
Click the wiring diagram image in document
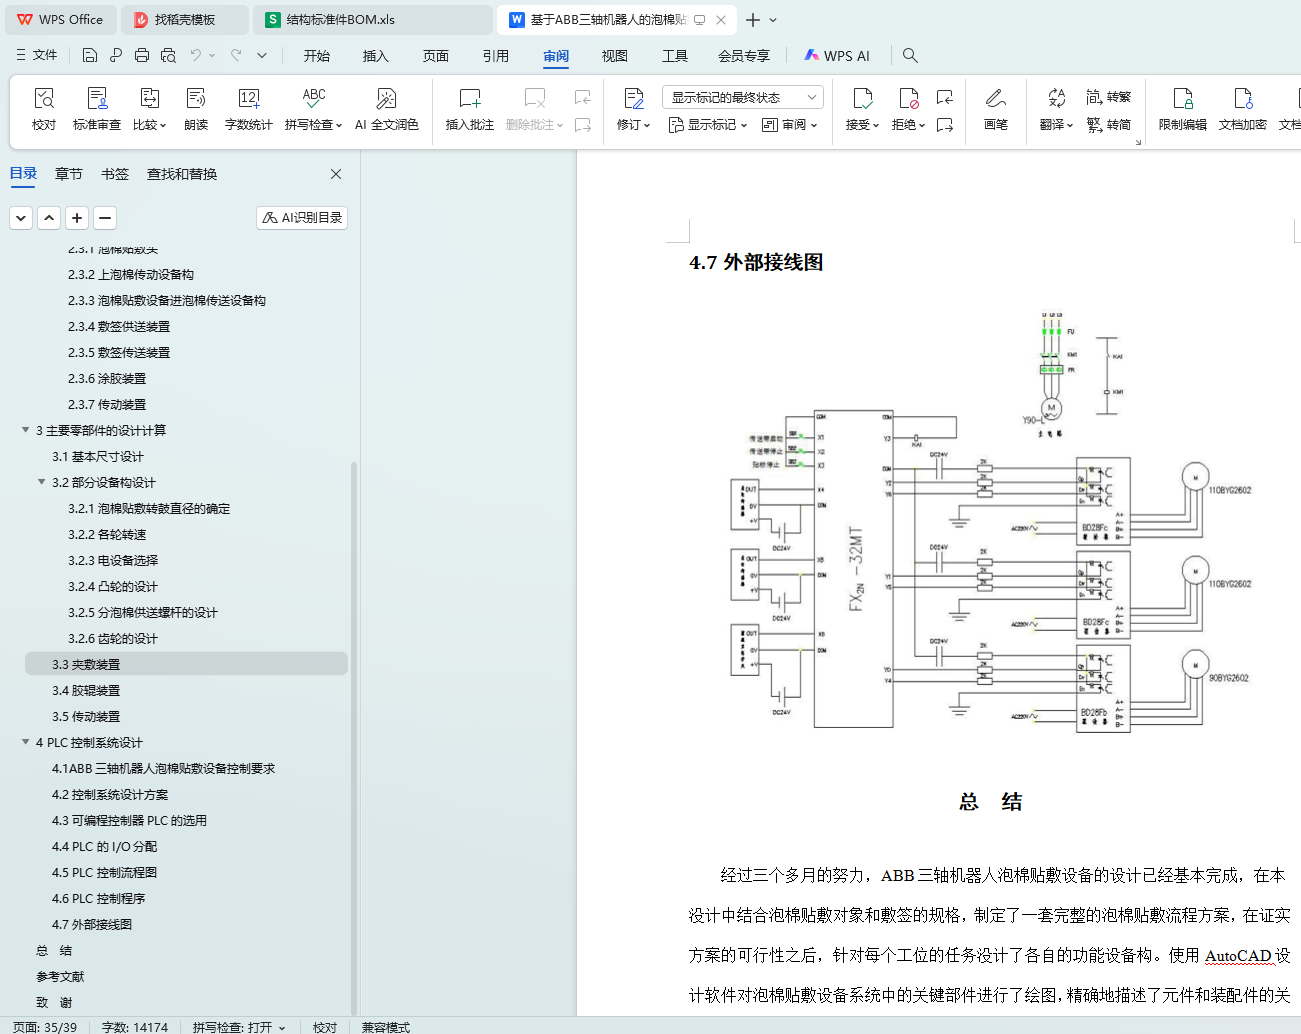991,523
